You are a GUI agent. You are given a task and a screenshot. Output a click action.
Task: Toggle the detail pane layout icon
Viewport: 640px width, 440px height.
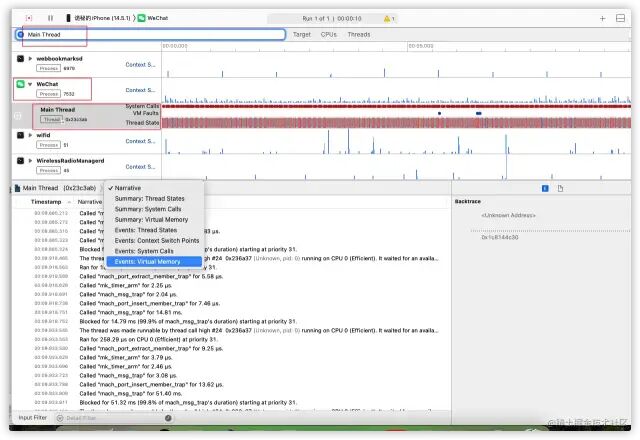[x=620, y=18]
